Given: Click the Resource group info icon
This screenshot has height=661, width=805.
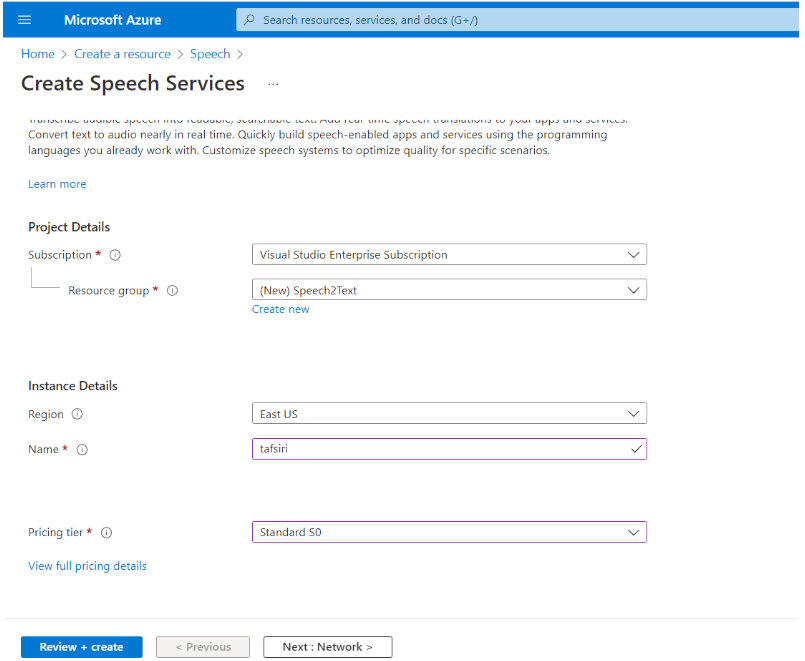Looking at the screenshot, I should pyautogui.click(x=172, y=291).
